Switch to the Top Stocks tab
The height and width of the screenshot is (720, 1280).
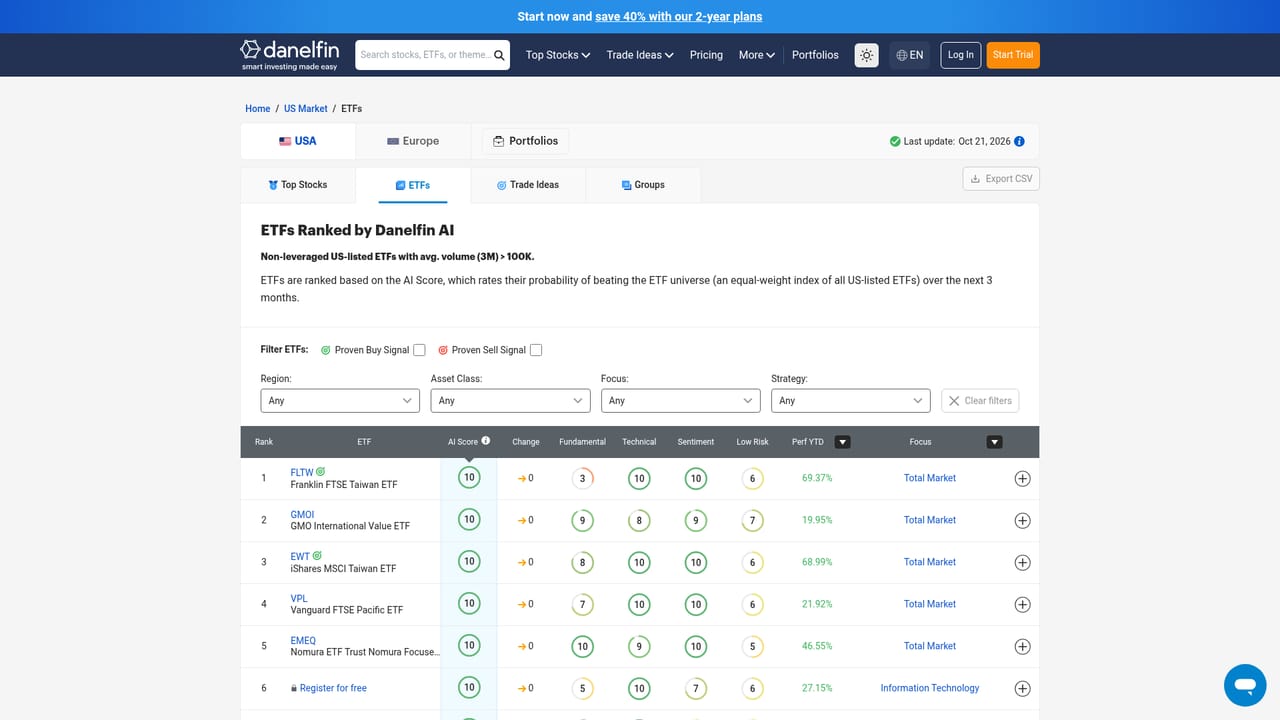(298, 185)
